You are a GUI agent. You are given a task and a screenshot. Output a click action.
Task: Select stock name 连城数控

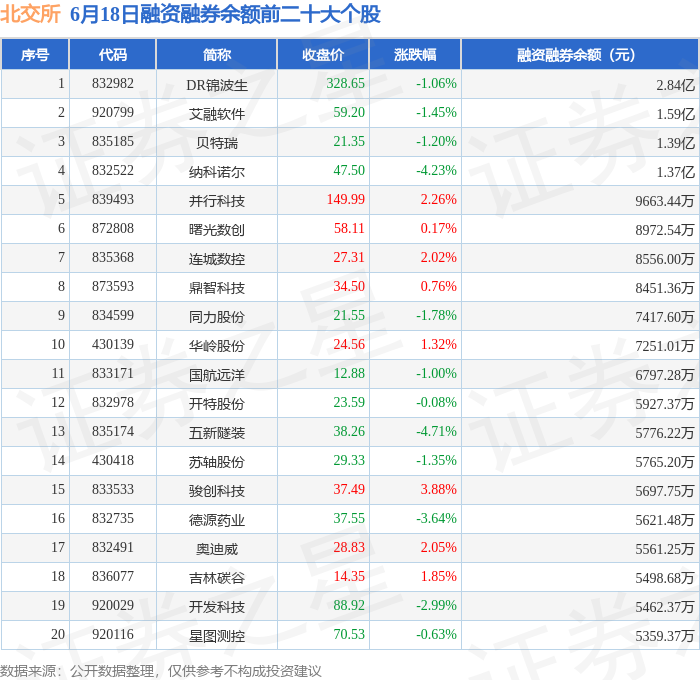pos(217,259)
